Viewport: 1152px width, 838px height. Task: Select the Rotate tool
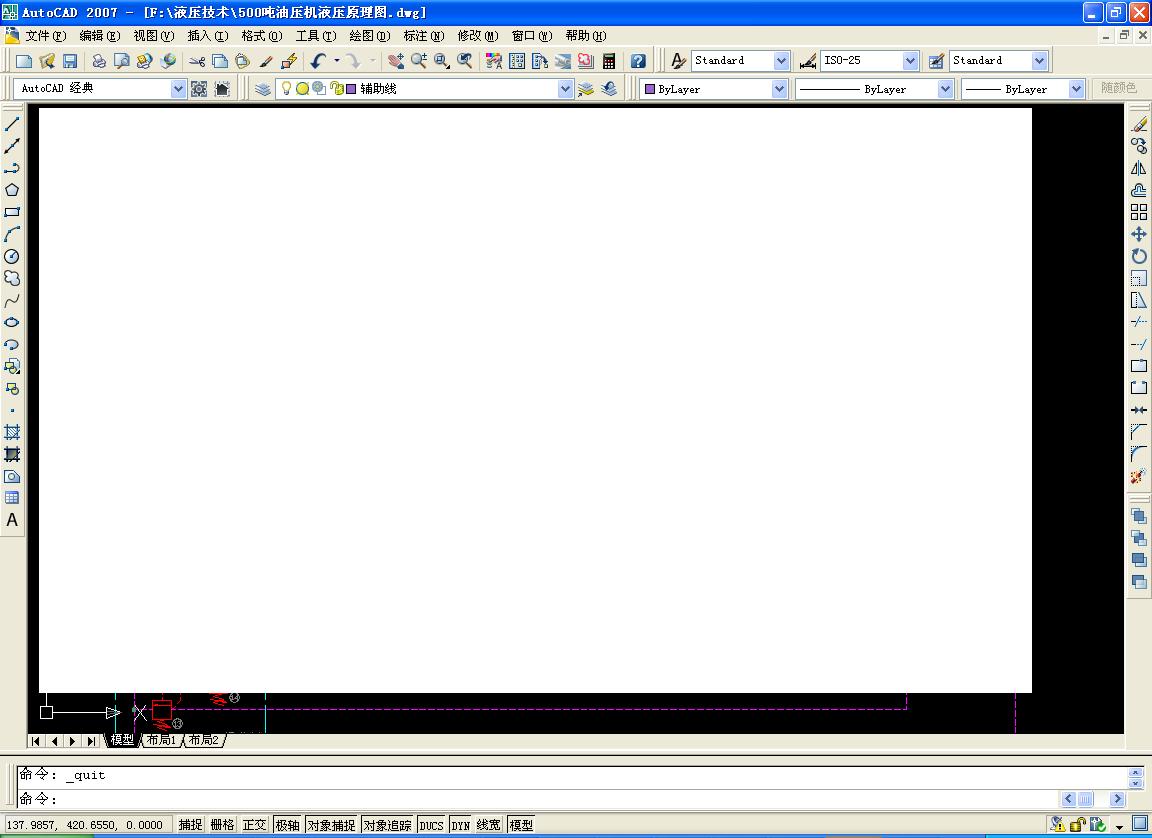point(1139,256)
